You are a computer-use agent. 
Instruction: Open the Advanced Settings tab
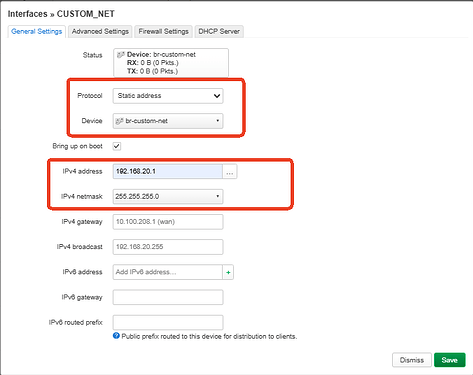[x=100, y=31]
